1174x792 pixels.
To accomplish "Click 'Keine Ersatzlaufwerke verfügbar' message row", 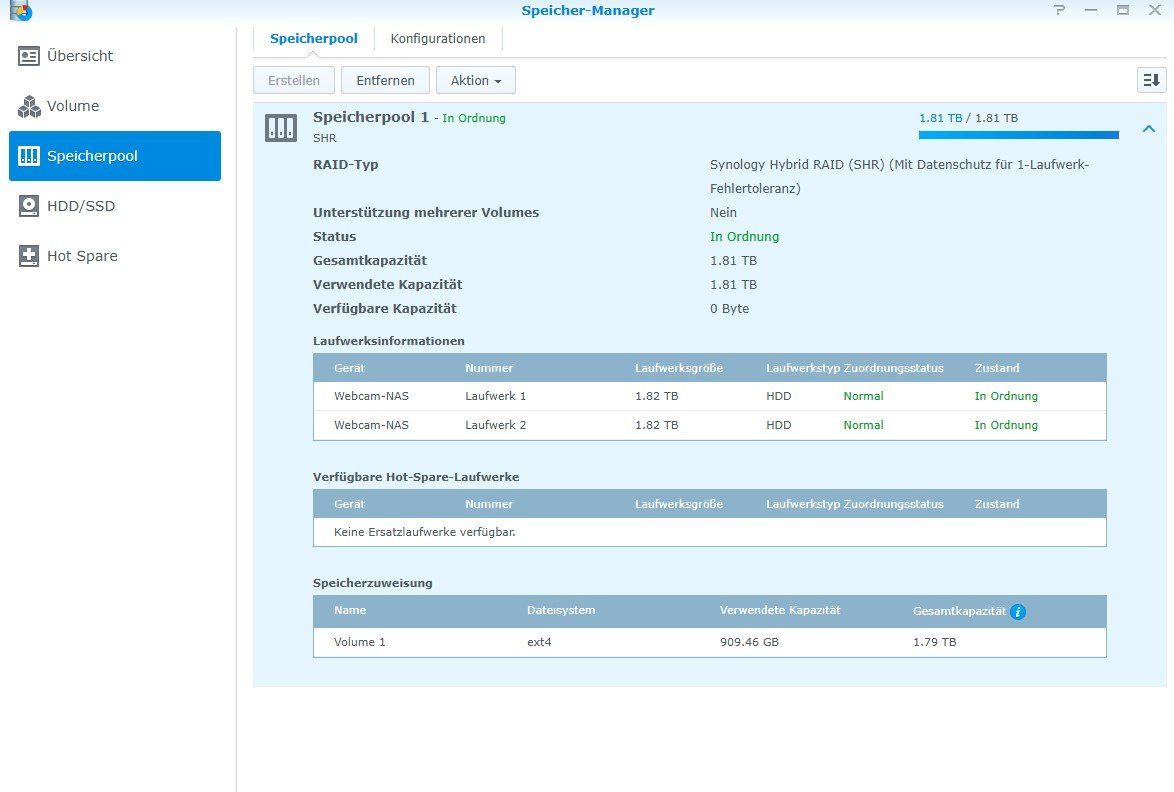I will 710,532.
